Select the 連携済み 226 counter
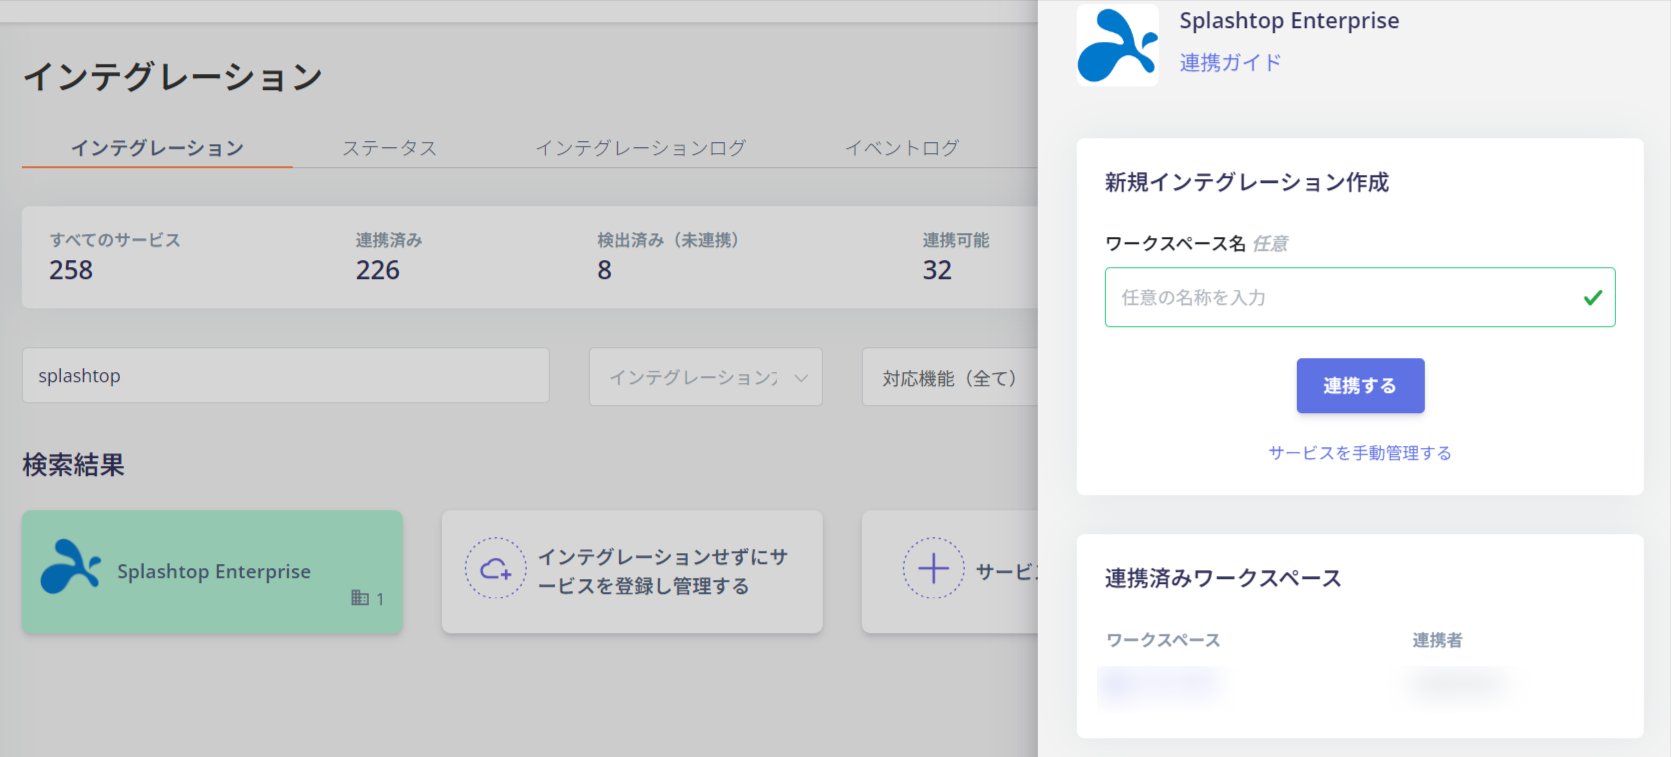The width and height of the screenshot is (1671, 757). pos(389,256)
